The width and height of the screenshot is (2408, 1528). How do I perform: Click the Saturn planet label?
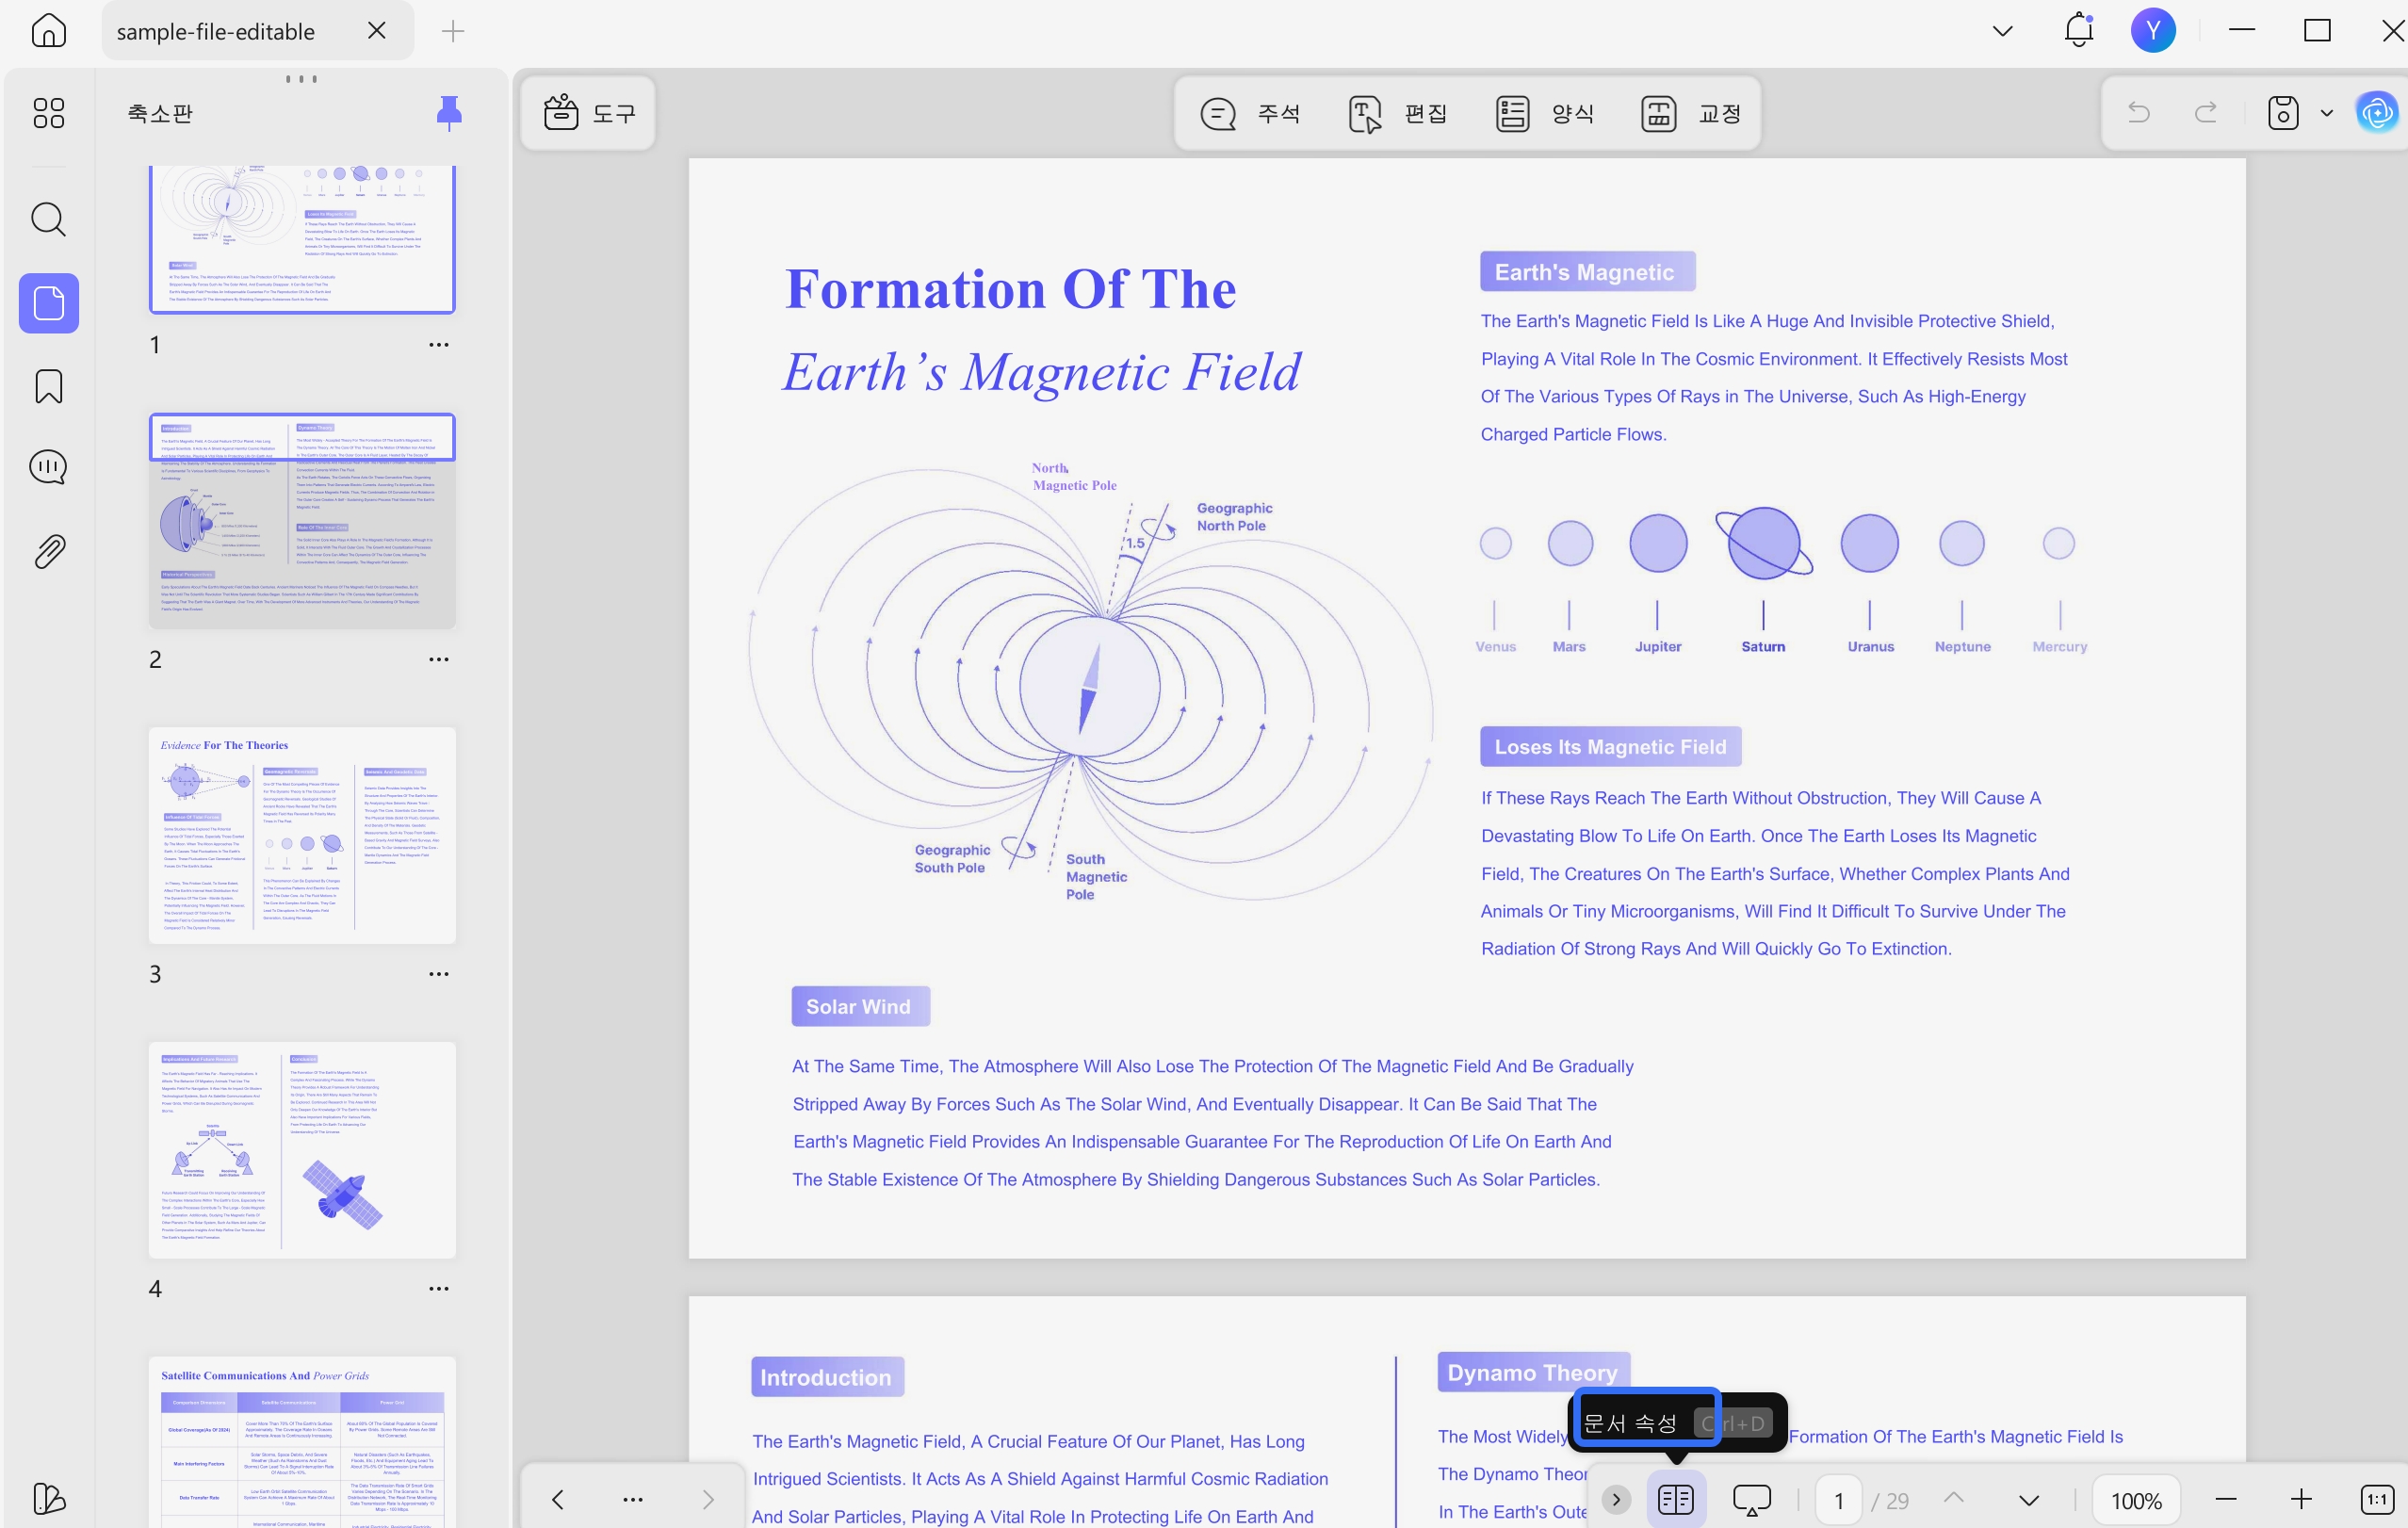tap(1763, 646)
